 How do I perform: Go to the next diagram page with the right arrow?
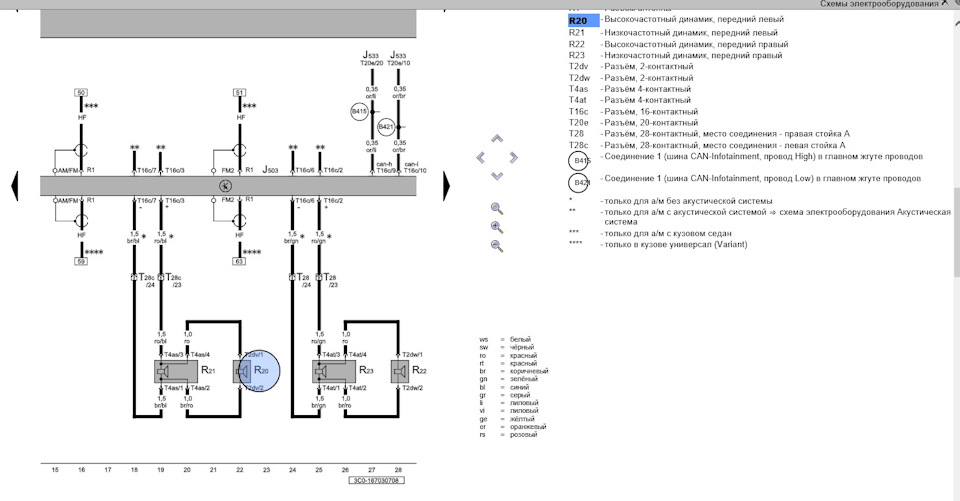point(448,185)
